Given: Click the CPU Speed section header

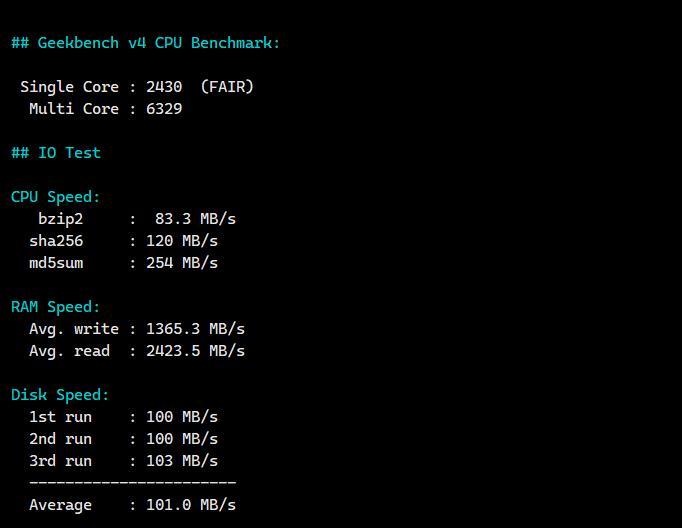Looking at the screenshot, I should [x=56, y=197].
